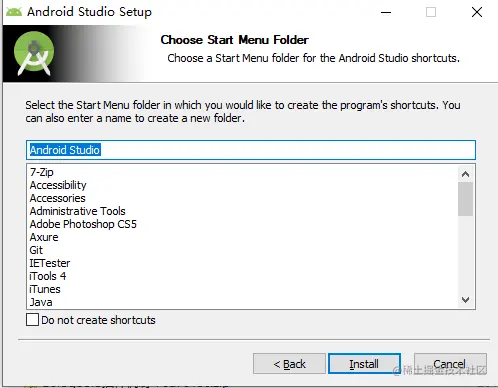Click scrollbar down arrow in folder list
This screenshot has width=498, height=388.
click(x=465, y=300)
